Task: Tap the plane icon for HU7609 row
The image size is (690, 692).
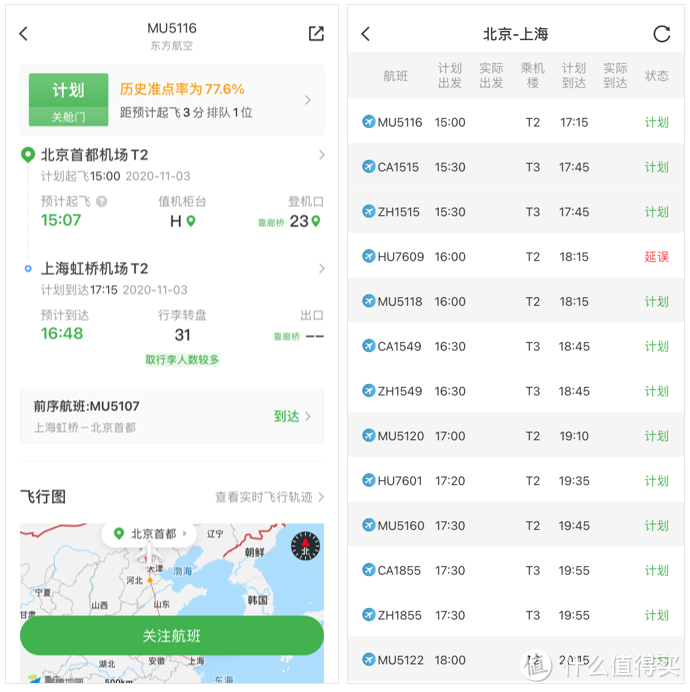Action: (368, 256)
